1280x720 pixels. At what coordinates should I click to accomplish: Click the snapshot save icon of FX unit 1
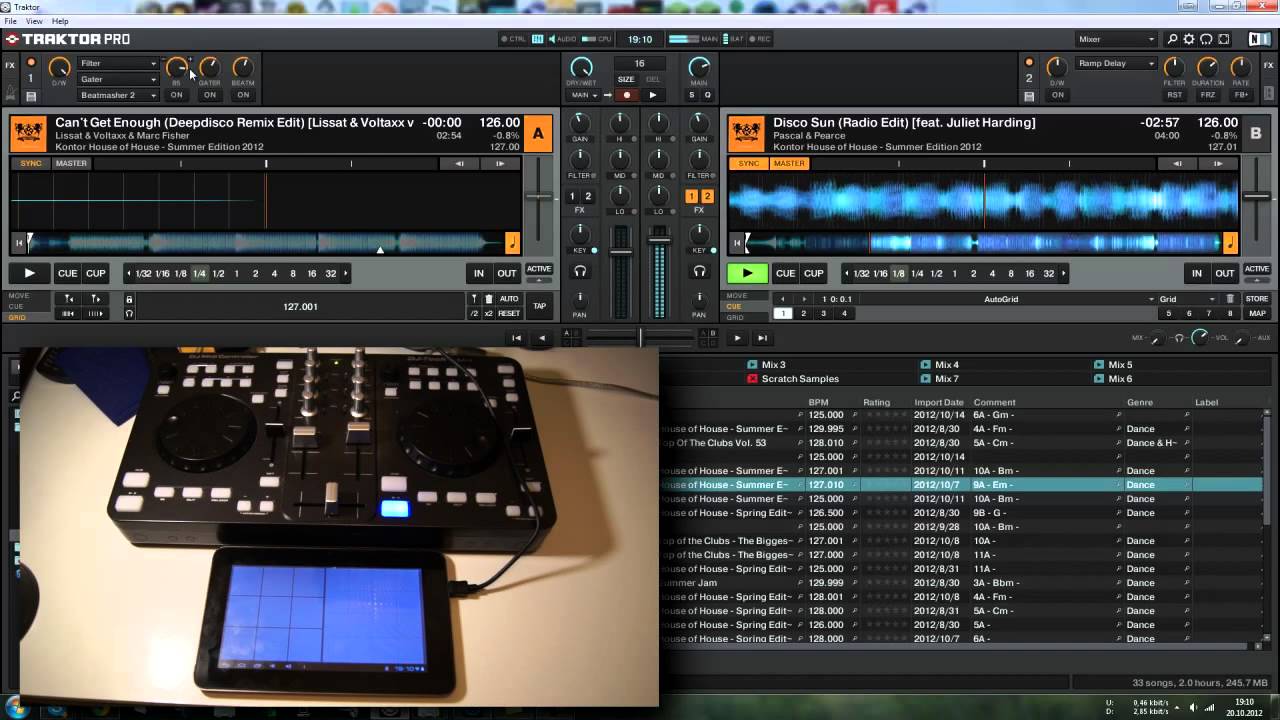tap(31, 96)
